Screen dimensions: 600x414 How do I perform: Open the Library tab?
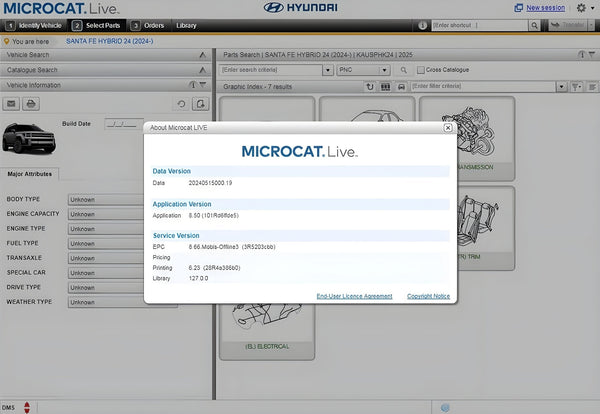click(x=186, y=26)
